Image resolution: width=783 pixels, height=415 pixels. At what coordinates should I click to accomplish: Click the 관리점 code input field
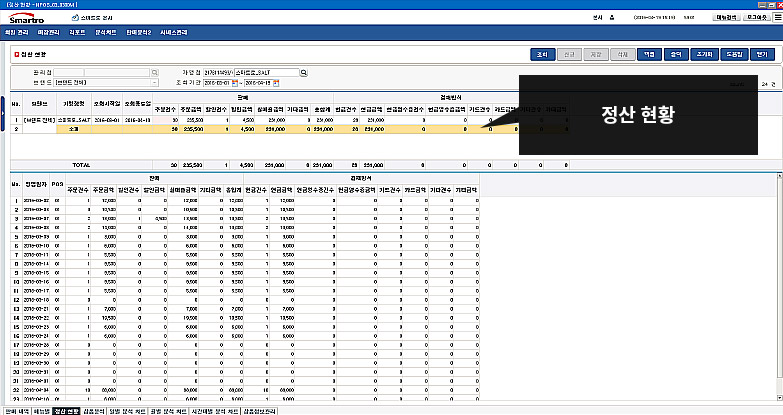click(69, 73)
